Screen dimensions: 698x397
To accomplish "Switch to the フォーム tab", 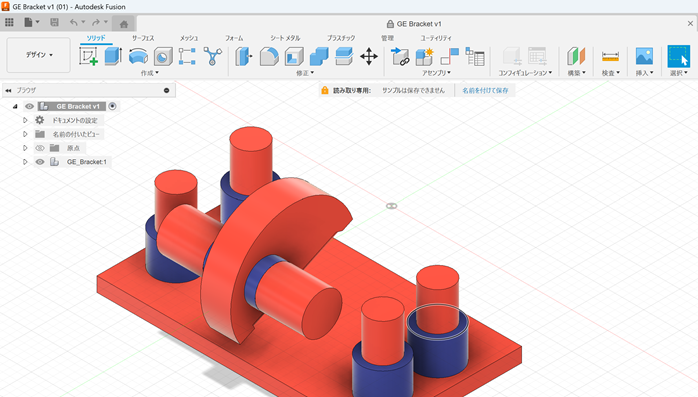I will pyautogui.click(x=234, y=38).
